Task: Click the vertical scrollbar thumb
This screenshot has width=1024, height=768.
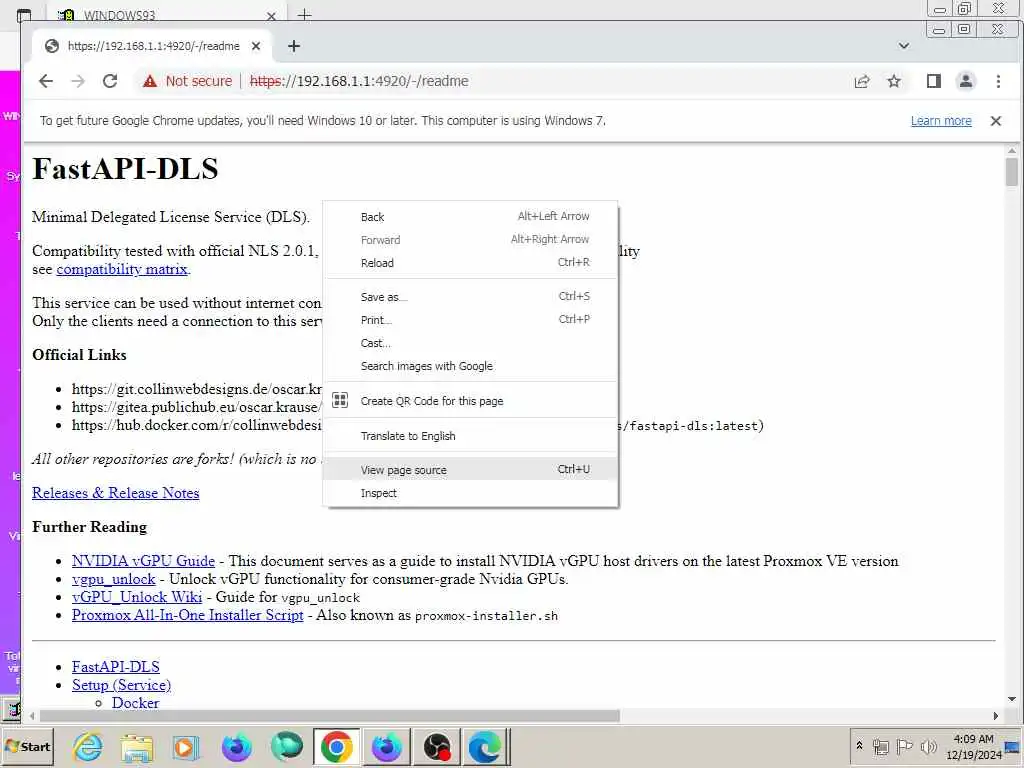Action: click(1012, 171)
